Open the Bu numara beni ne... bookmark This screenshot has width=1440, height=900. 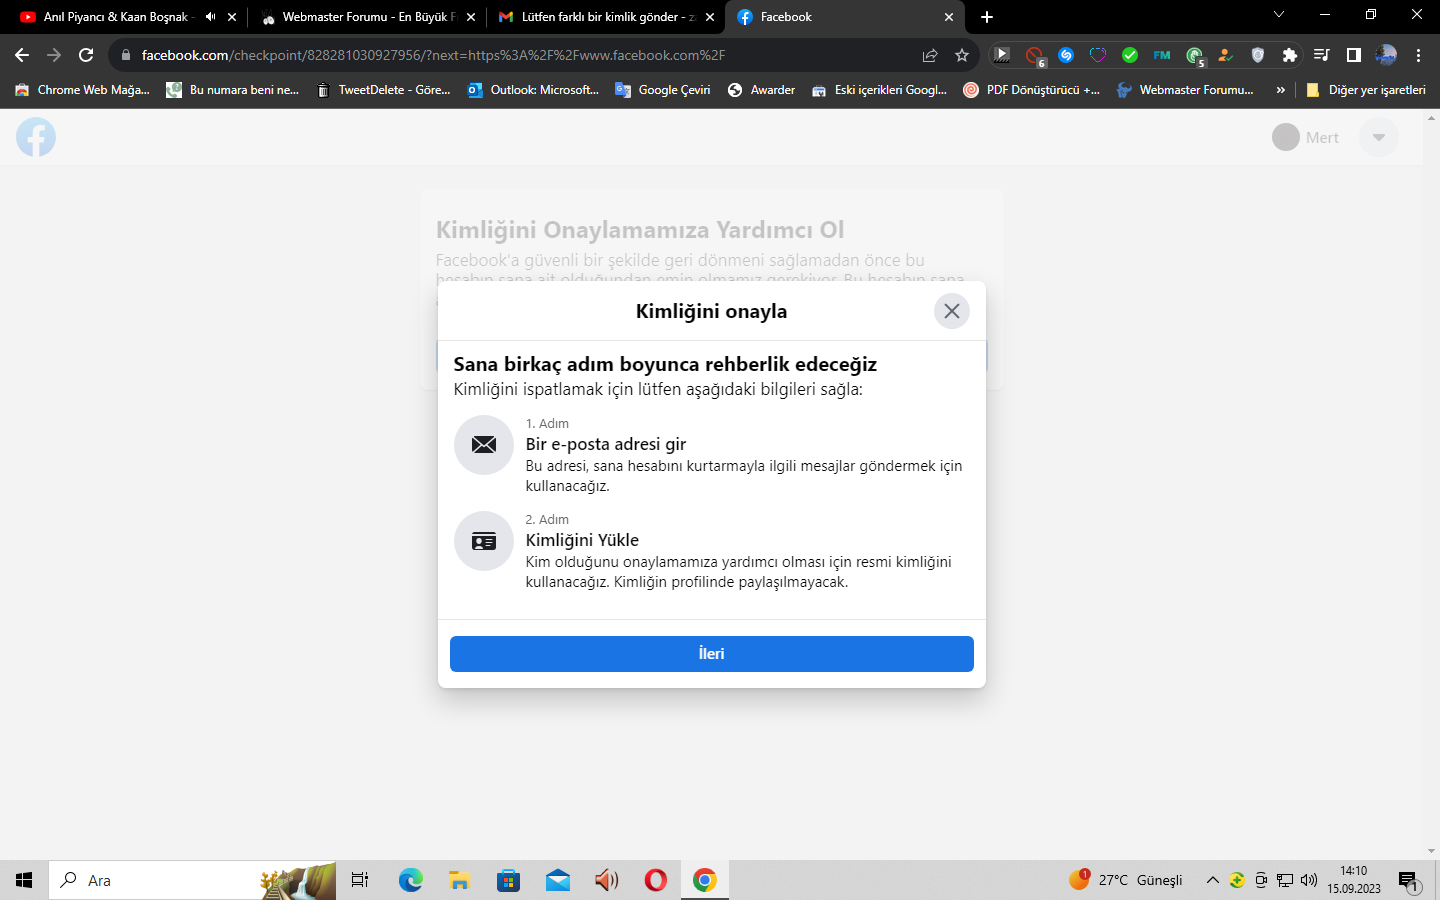point(233,90)
